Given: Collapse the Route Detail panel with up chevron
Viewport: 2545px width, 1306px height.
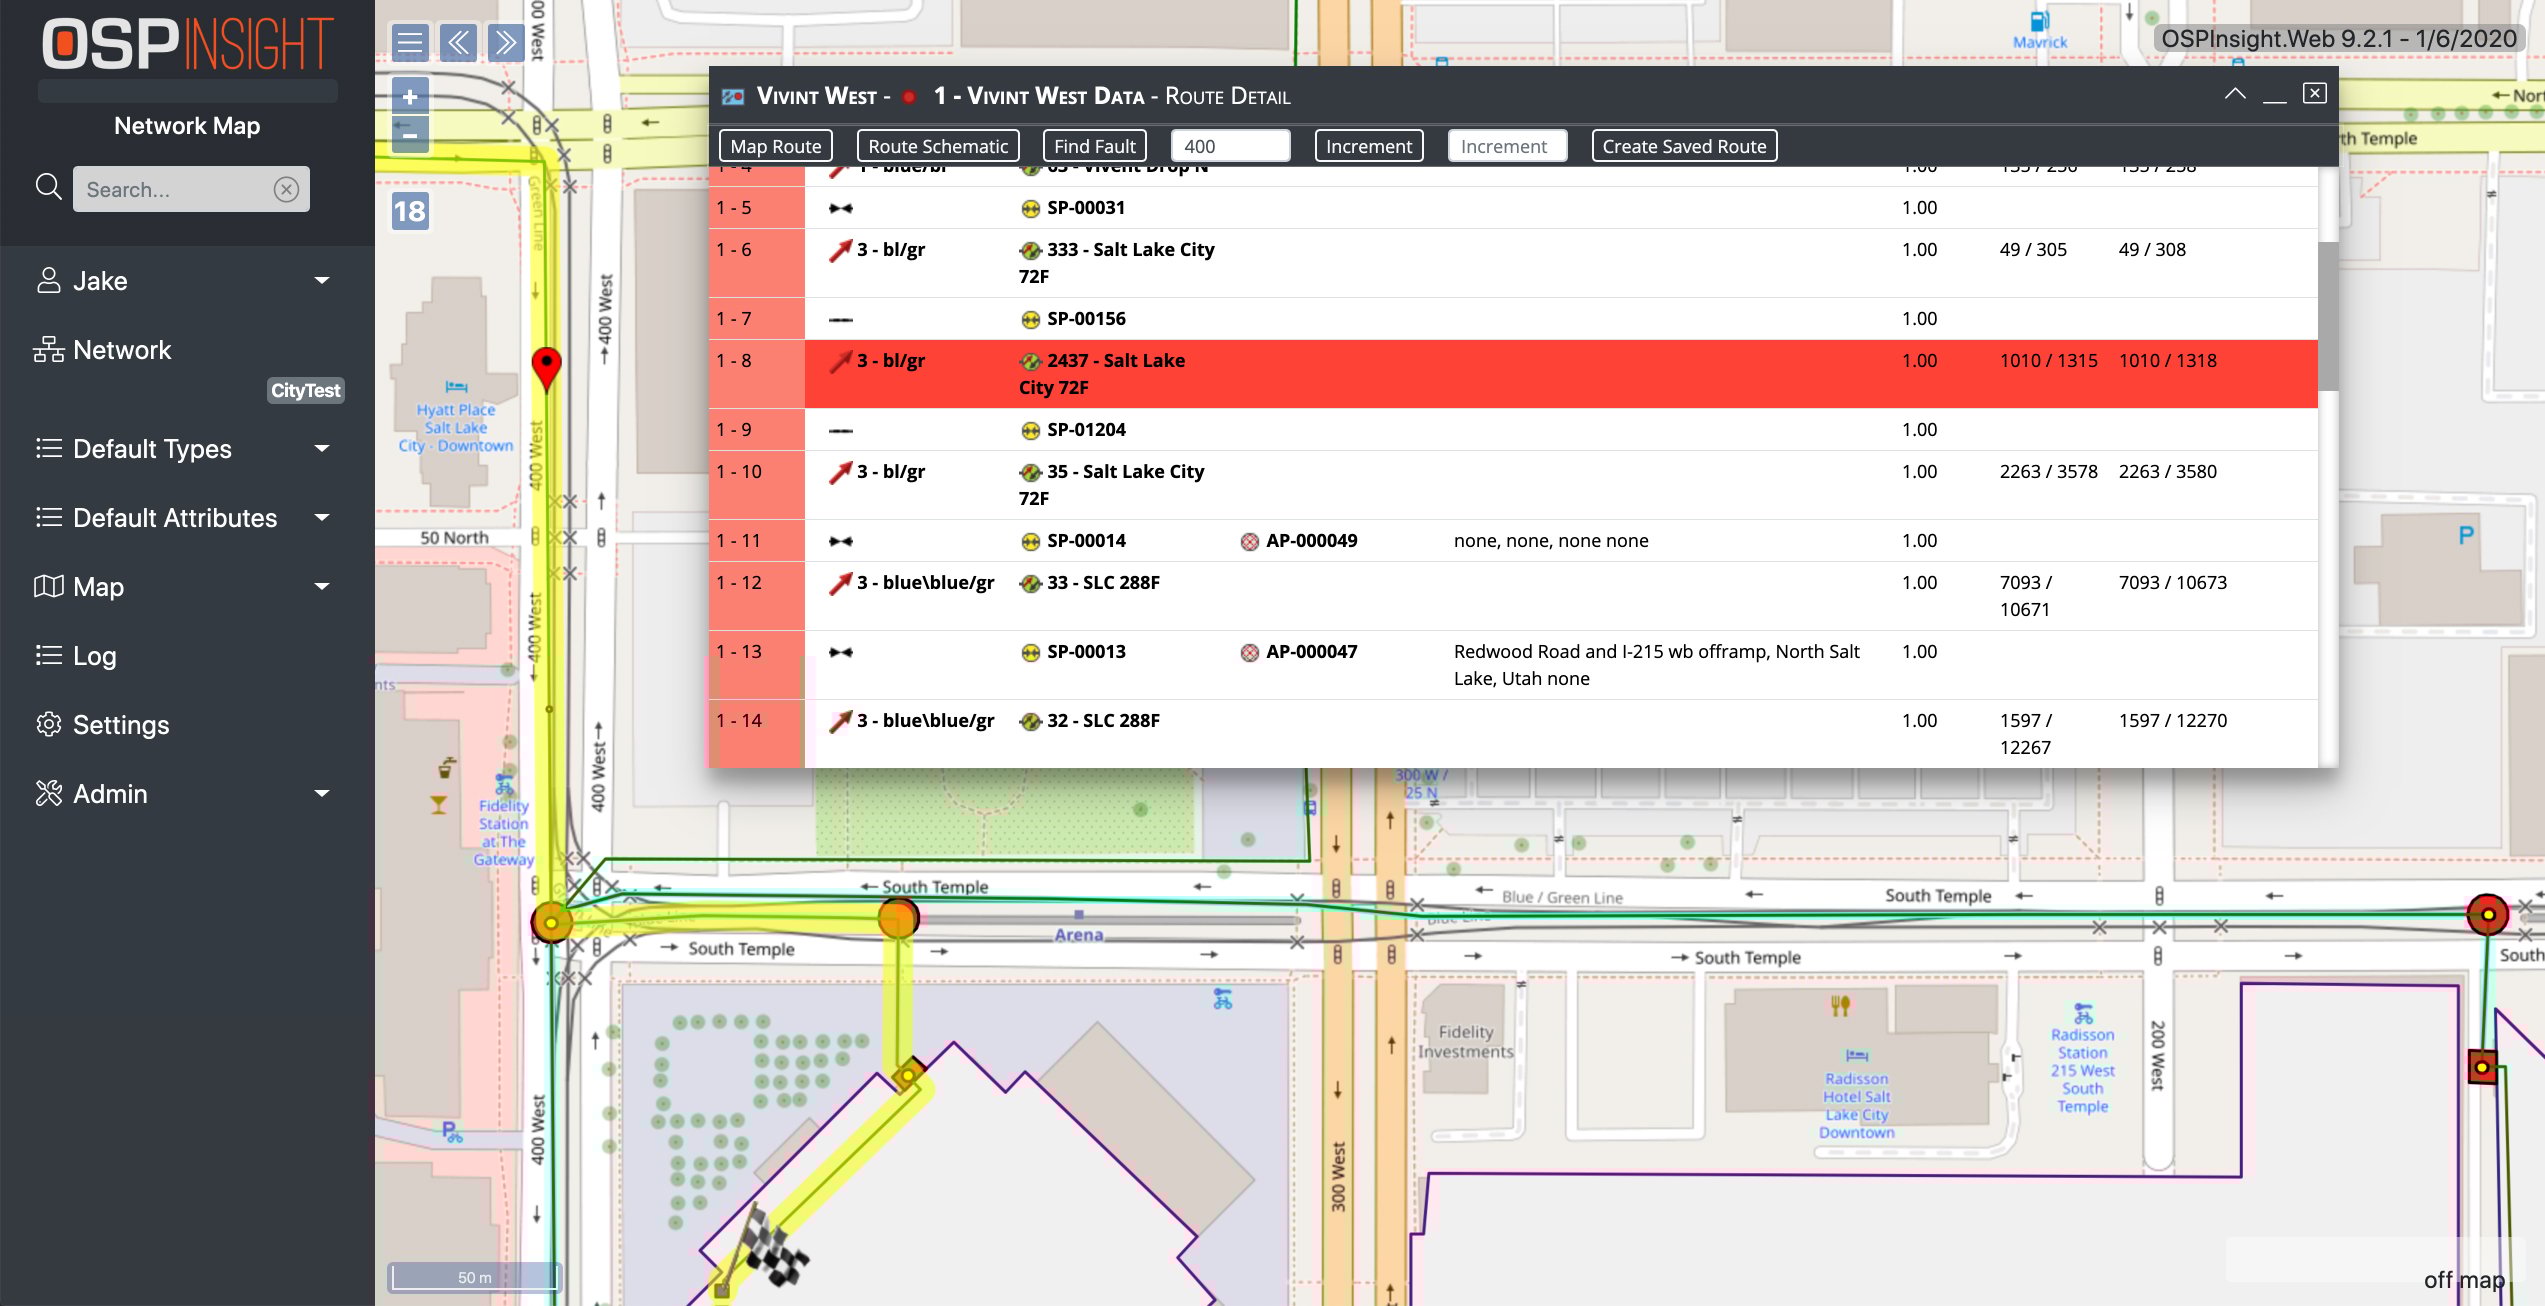Looking at the screenshot, I should [x=2235, y=94].
